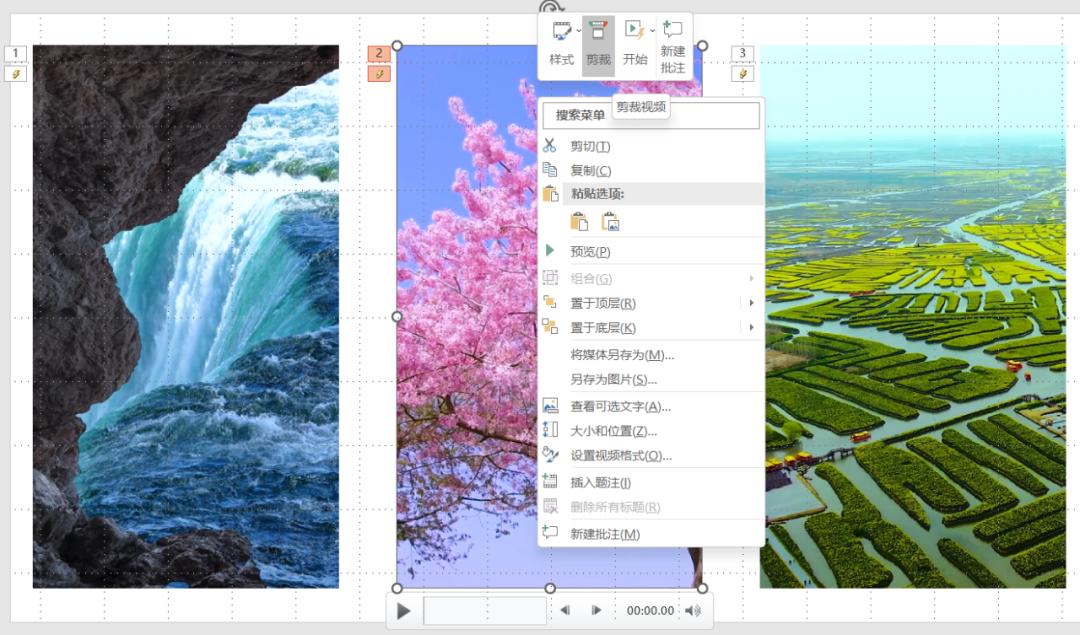The width and height of the screenshot is (1080, 635).
Task: Click the lightning animation icon under marker 1
Action: click(15, 74)
